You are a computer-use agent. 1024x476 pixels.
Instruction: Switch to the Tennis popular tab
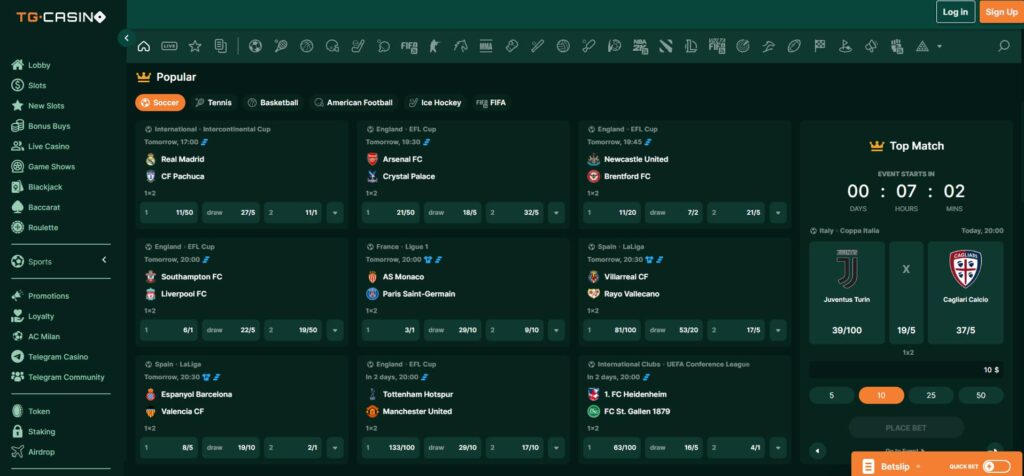click(x=214, y=103)
